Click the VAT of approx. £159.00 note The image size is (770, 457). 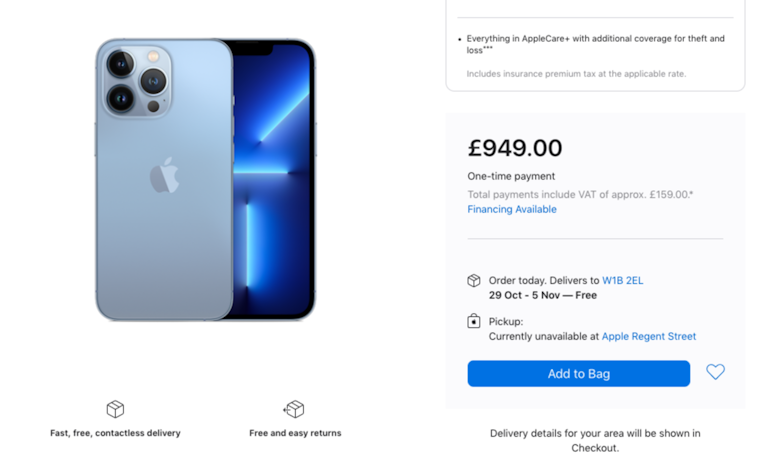coord(580,194)
